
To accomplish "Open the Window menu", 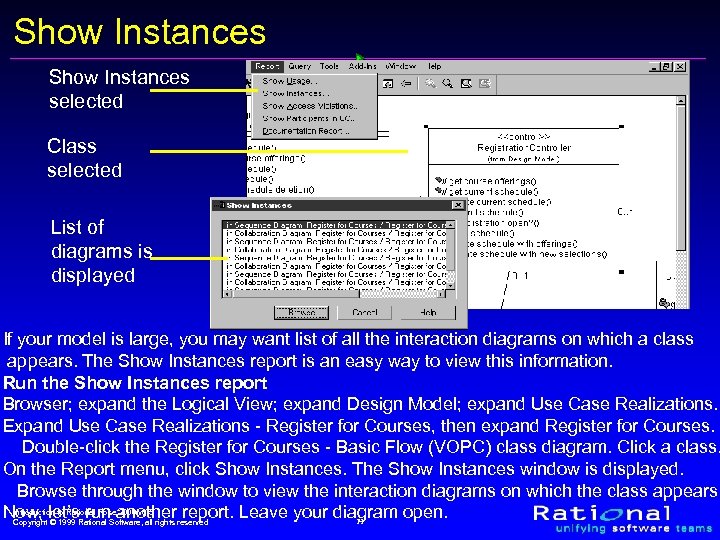I will tap(400, 67).
